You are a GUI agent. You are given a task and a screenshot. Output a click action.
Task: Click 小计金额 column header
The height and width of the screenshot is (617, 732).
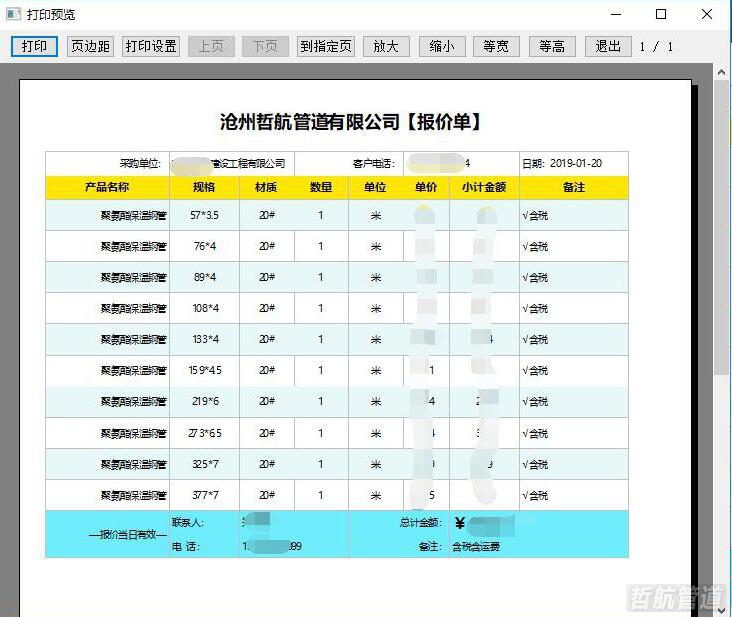click(x=484, y=187)
